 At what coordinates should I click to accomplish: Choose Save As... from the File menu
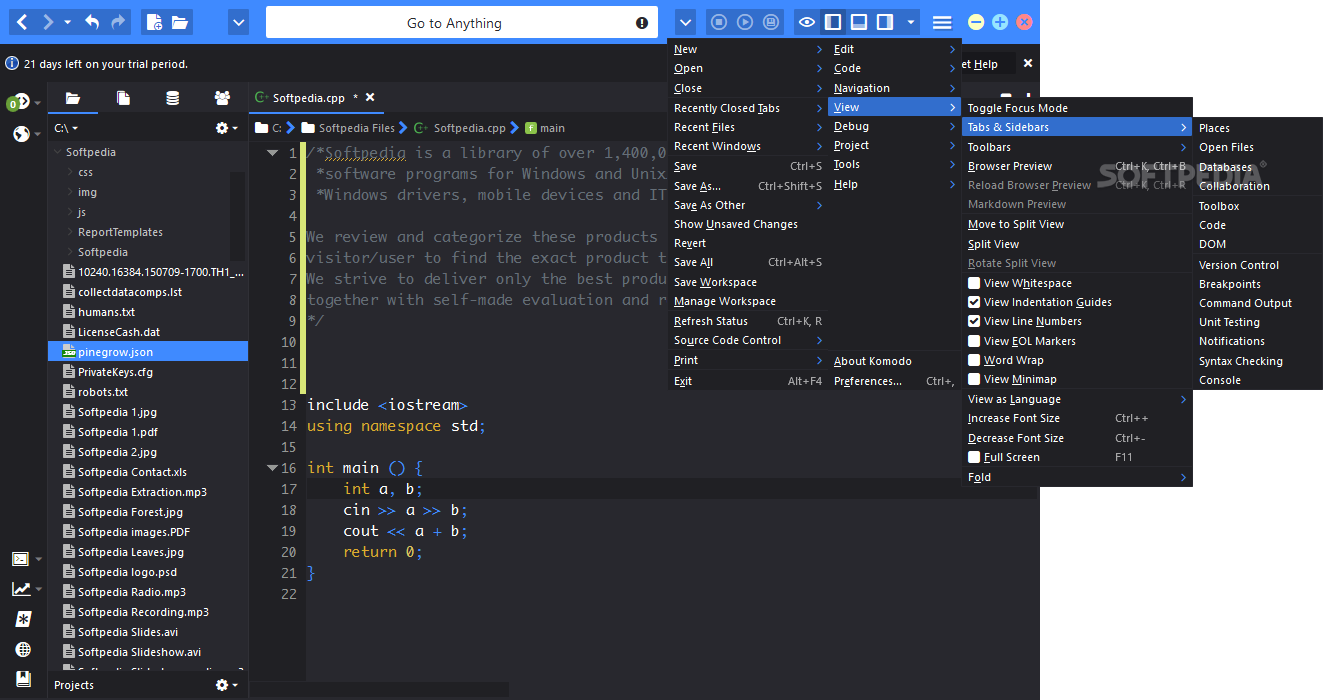[747, 186]
